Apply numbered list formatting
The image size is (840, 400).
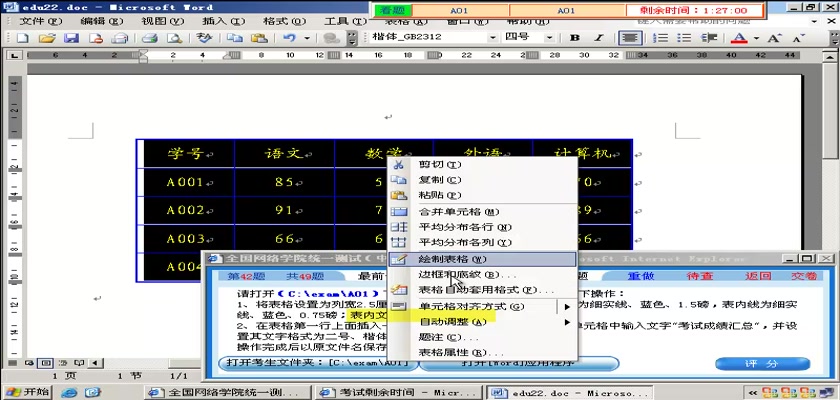tap(662, 38)
